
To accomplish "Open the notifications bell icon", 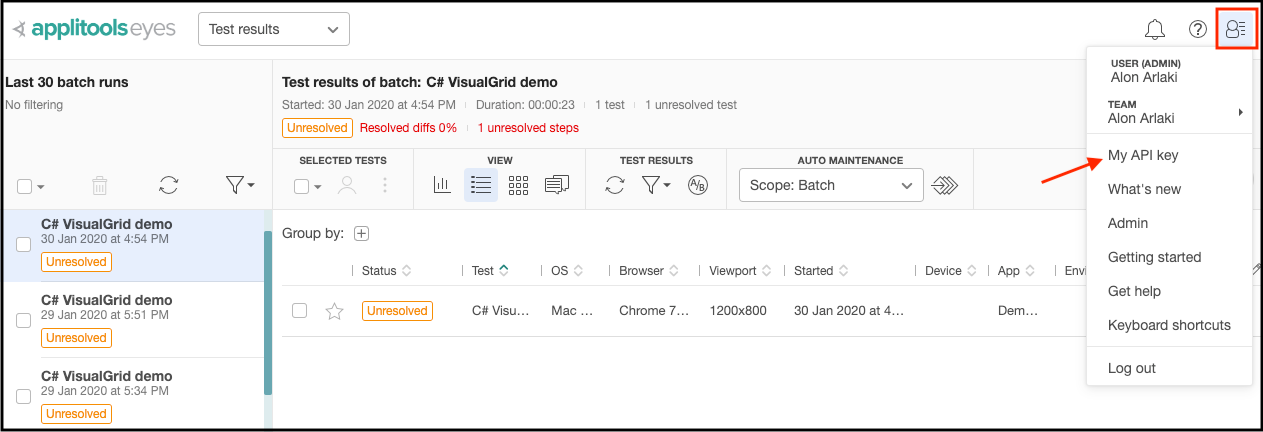I will tap(1155, 29).
